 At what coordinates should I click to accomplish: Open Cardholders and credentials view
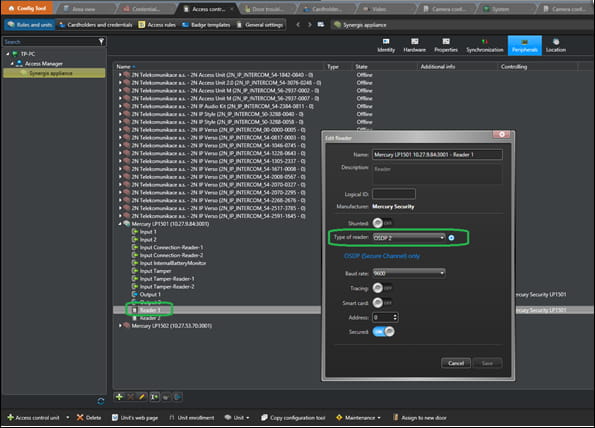point(96,25)
